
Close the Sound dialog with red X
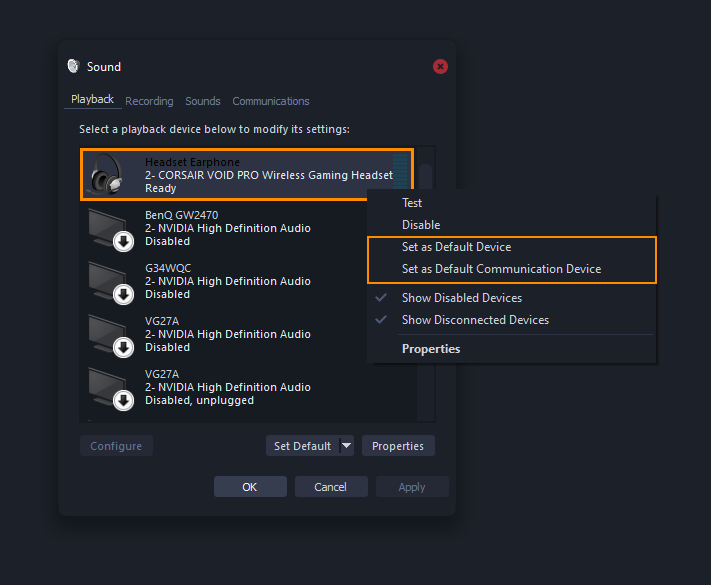pos(440,67)
